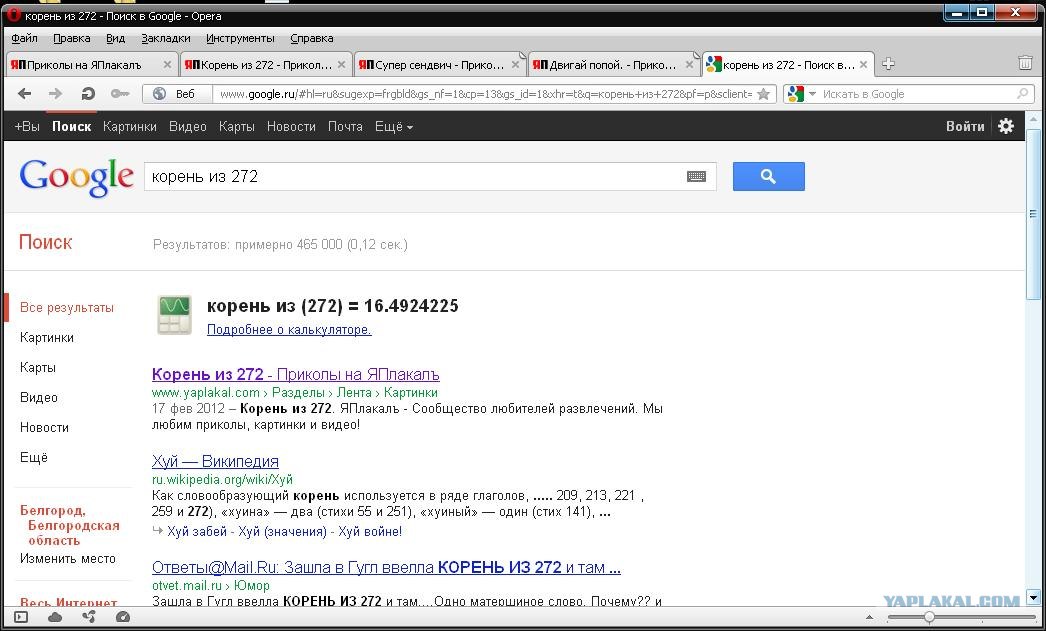This screenshot has width=1046, height=631.
Task: Click scrollbar down arrow
Action: point(1033,598)
